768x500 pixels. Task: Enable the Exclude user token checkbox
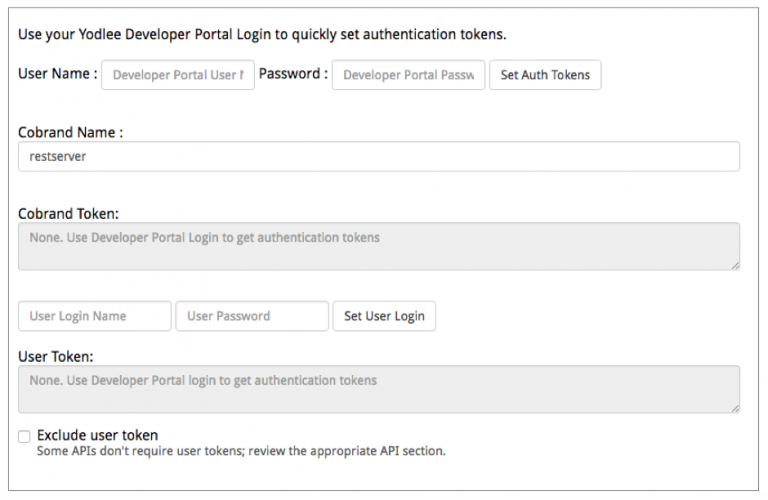click(x=24, y=436)
